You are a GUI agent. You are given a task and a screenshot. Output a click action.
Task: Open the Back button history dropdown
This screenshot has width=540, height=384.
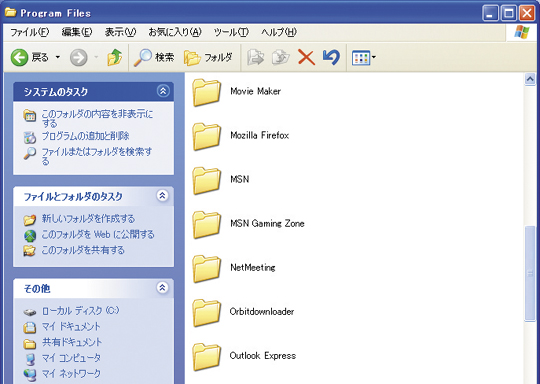pyautogui.click(x=58, y=57)
